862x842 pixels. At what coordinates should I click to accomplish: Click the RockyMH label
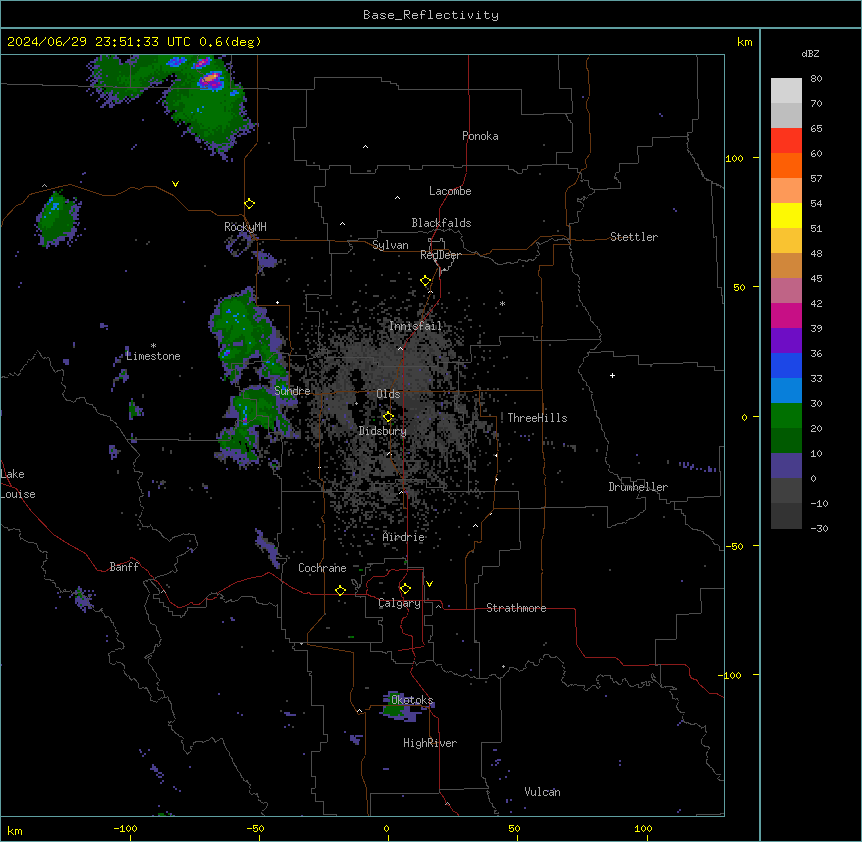coord(245,226)
